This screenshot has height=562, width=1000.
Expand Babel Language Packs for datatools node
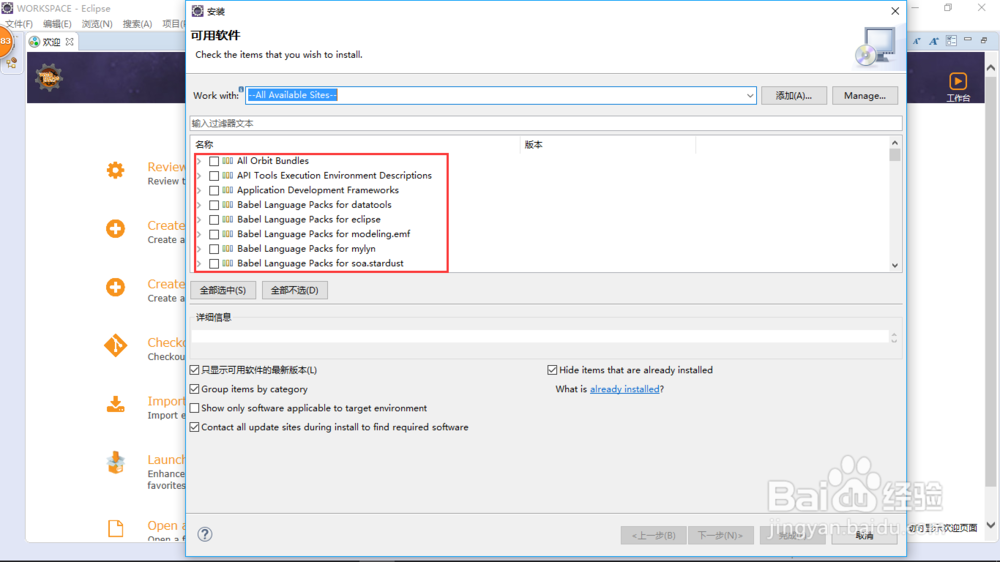pyautogui.click(x=199, y=205)
